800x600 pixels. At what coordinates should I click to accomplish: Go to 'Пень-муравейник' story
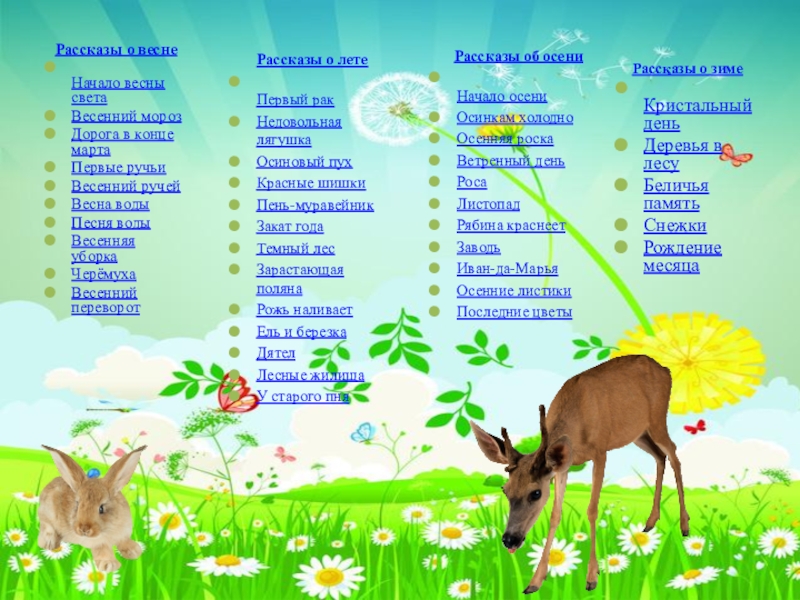point(315,206)
